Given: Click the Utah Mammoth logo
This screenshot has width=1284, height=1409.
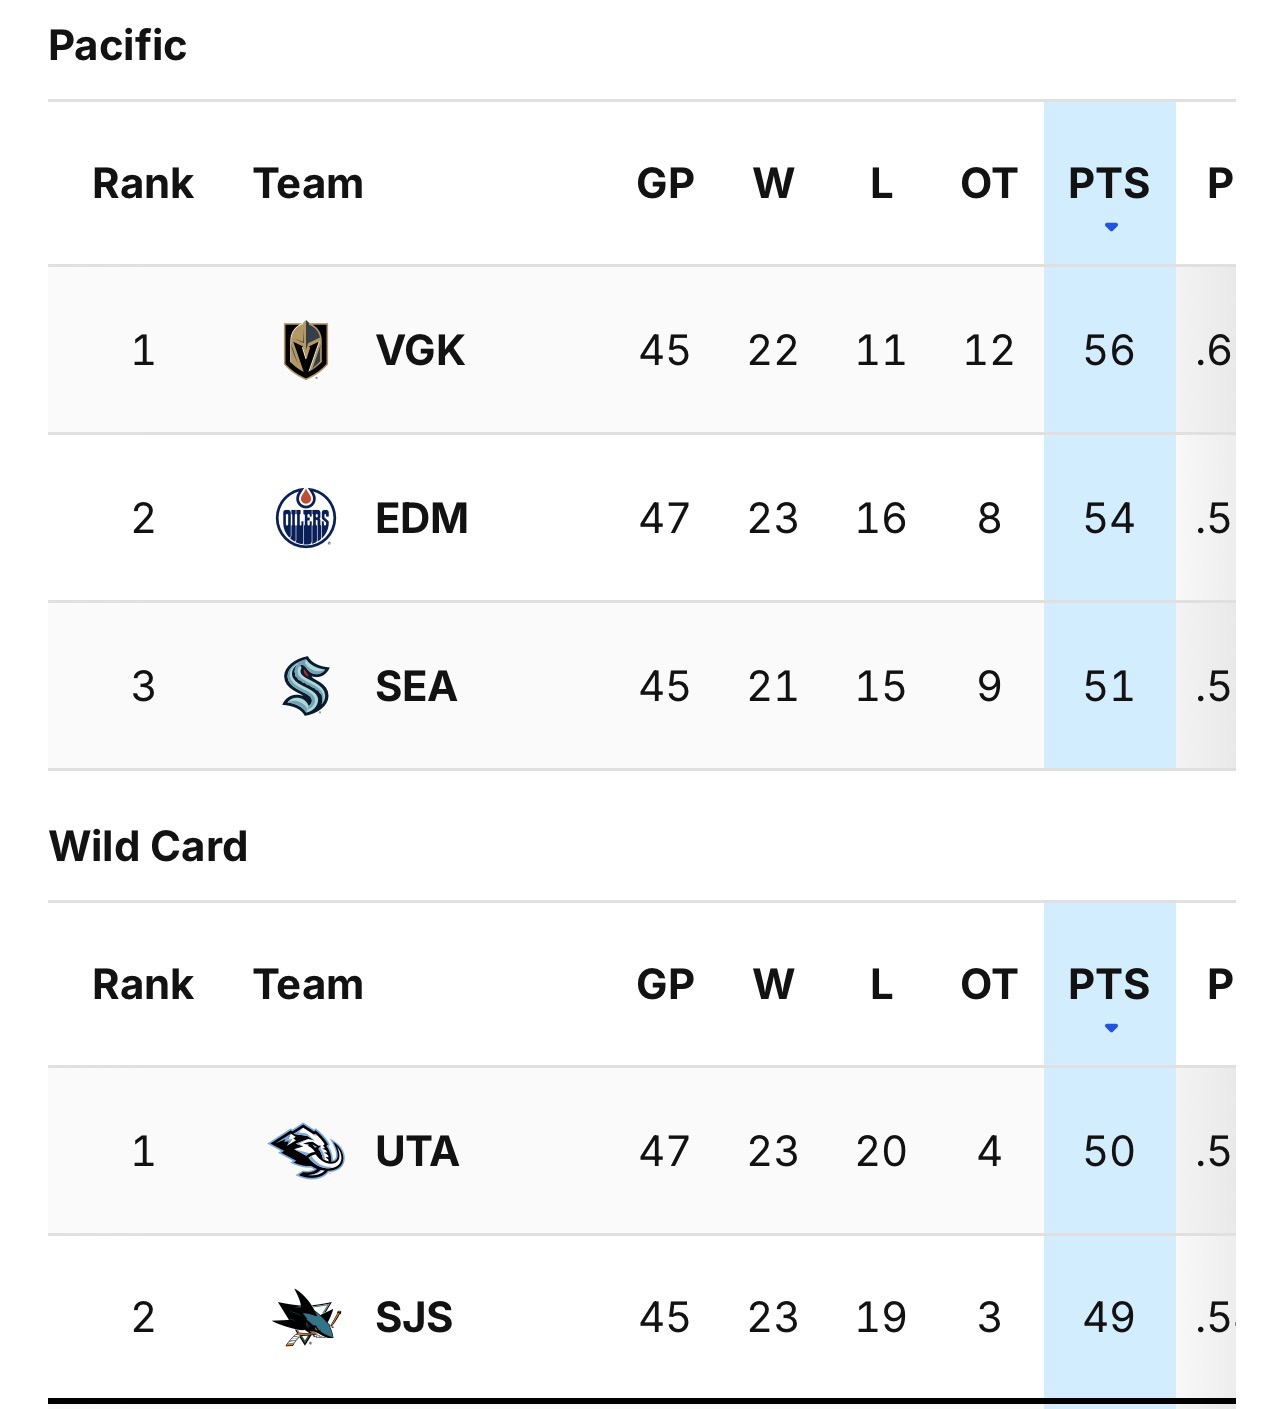Looking at the screenshot, I should pyautogui.click(x=306, y=1151).
